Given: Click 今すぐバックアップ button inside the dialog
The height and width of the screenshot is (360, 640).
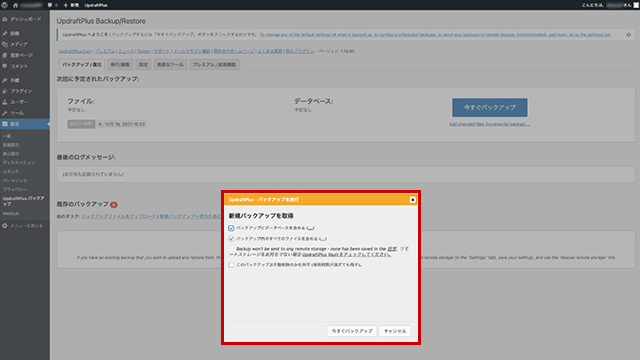Looking at the screenshot, I should click(x=352, y=331).
